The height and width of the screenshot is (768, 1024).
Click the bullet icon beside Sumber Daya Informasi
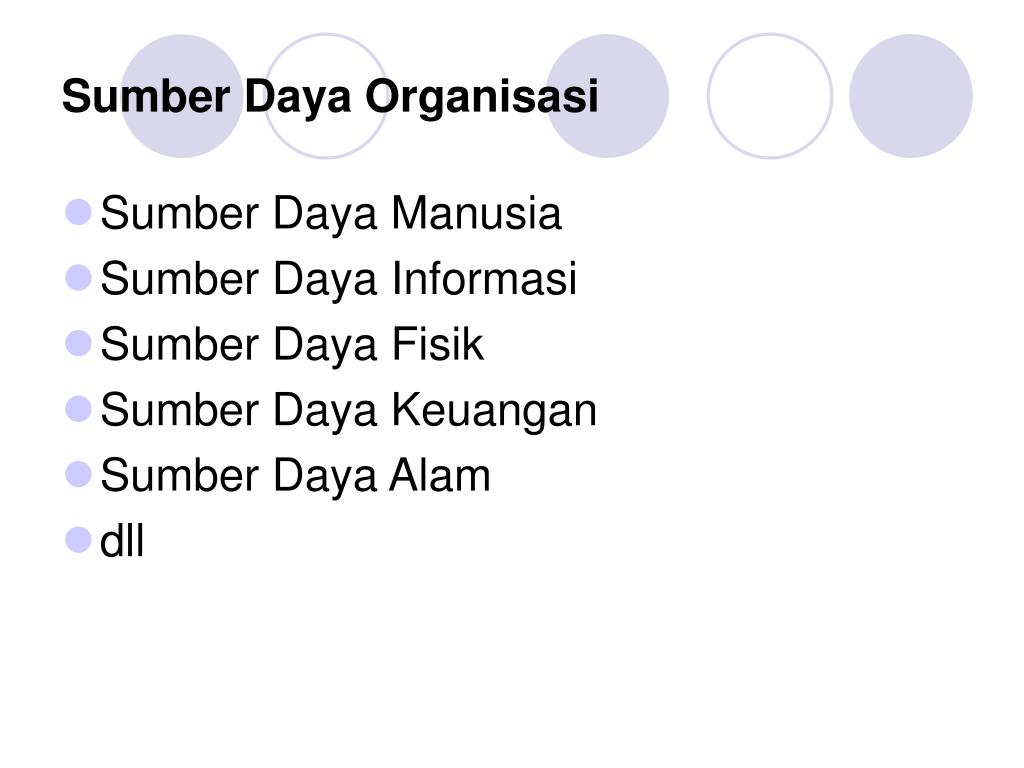pyautogui.click(x=78, y=278)
